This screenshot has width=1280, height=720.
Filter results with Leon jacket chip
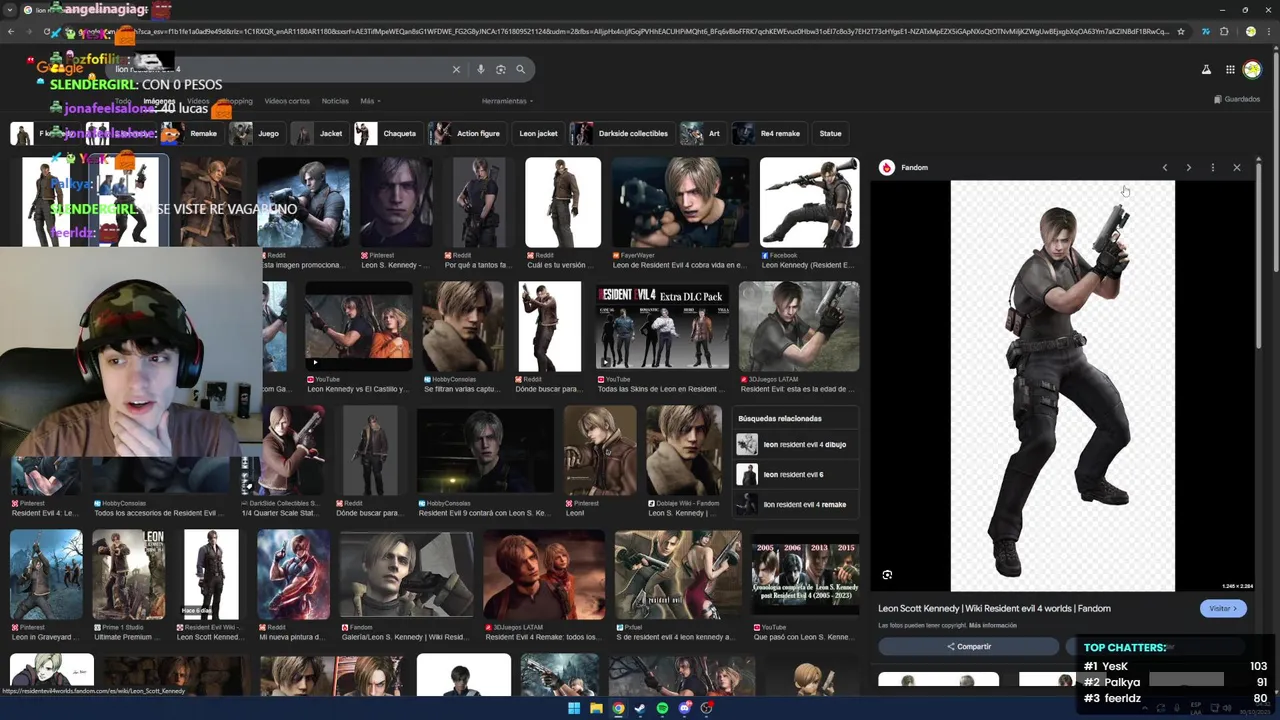click(x=538, y=133)
